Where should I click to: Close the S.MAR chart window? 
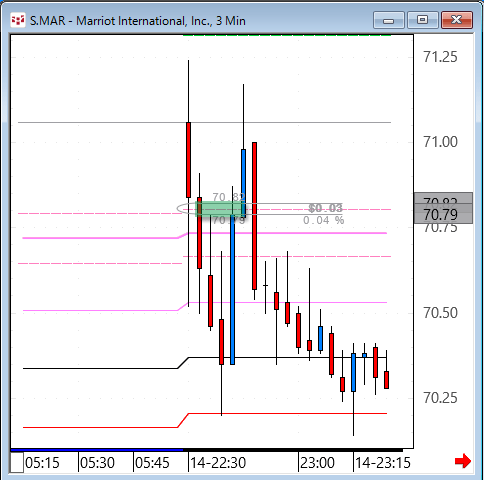(x=457, y=20)
